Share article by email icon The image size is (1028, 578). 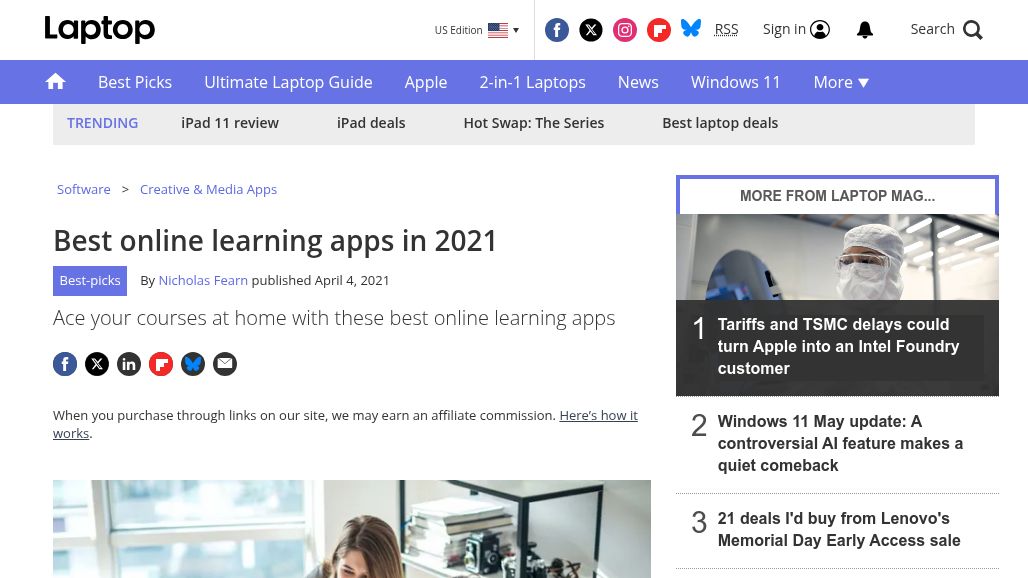[225, 364]
